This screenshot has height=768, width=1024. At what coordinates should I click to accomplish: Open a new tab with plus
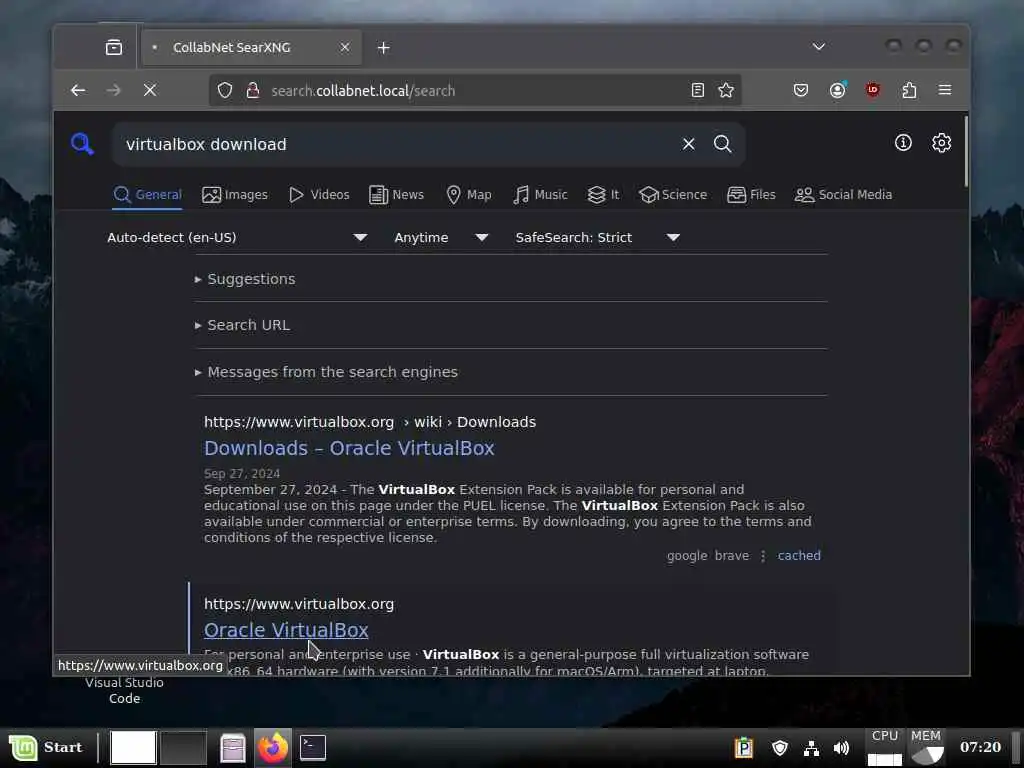[x=383, y=48]
